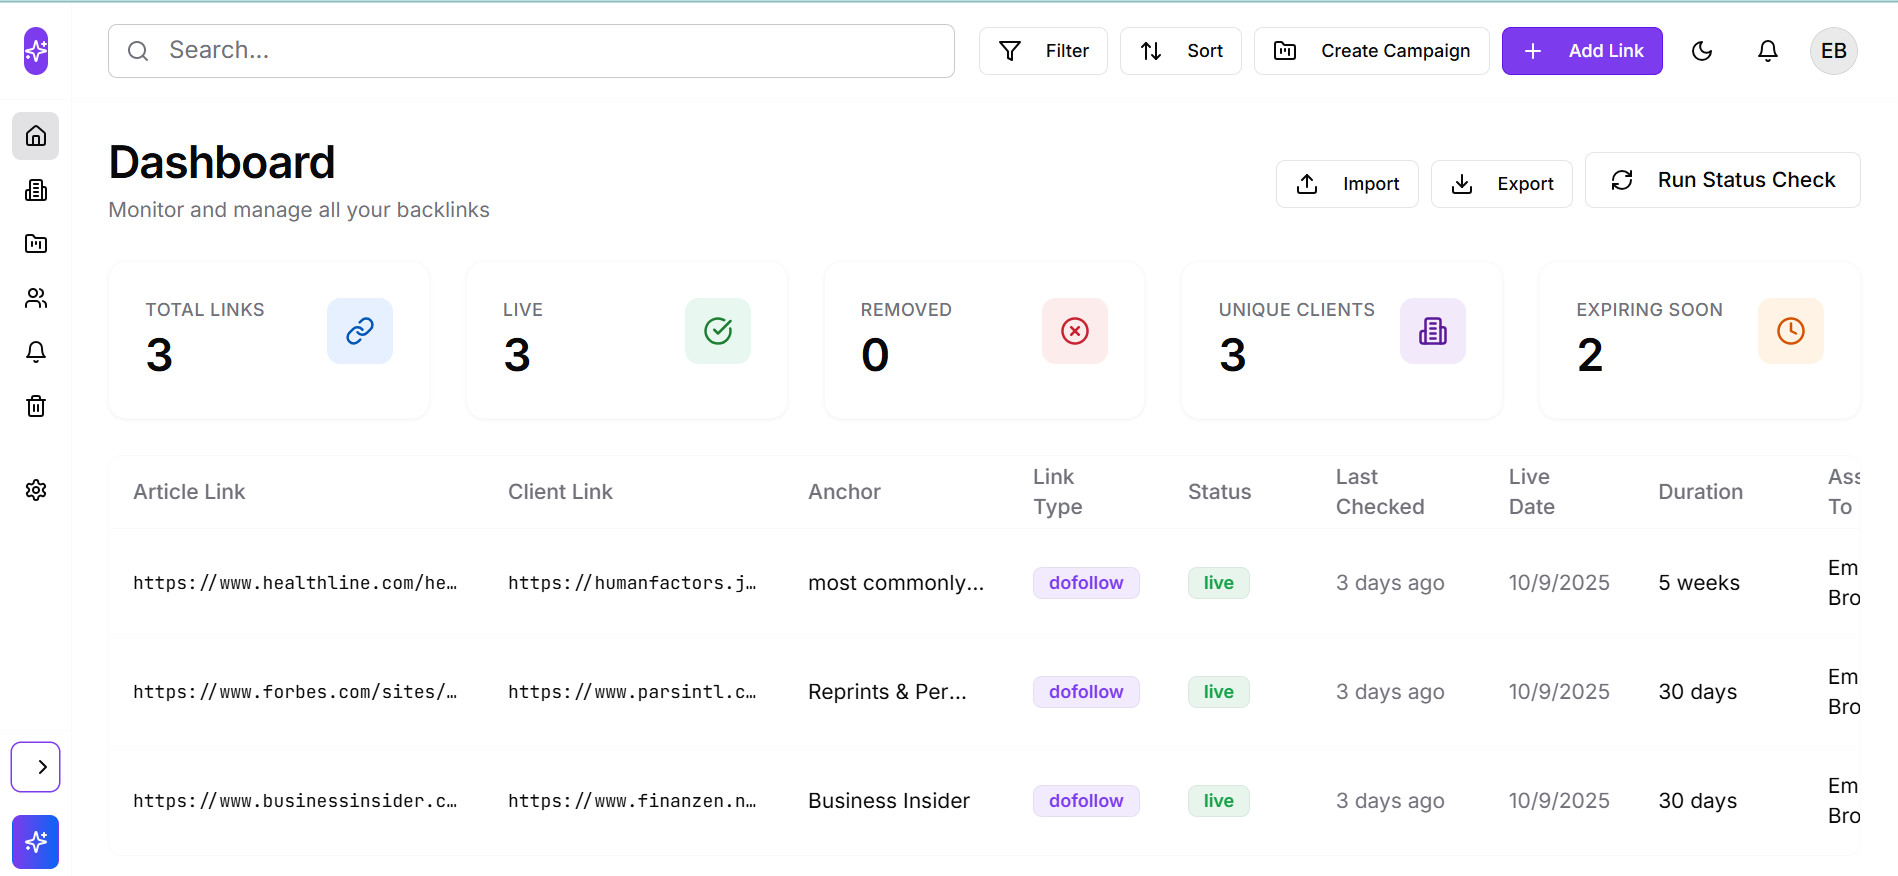Image resolution: width=1898 pixels, height=876 pixels.
Task: Click the link icon on Total Links card
Action: 360,331
